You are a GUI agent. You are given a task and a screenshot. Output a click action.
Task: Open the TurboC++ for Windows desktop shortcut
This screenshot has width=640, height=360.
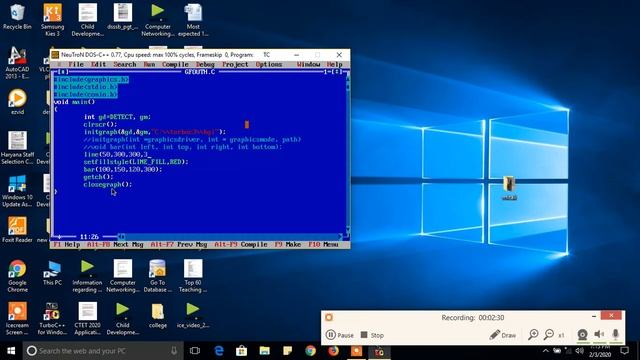click(x=52, y=319)
